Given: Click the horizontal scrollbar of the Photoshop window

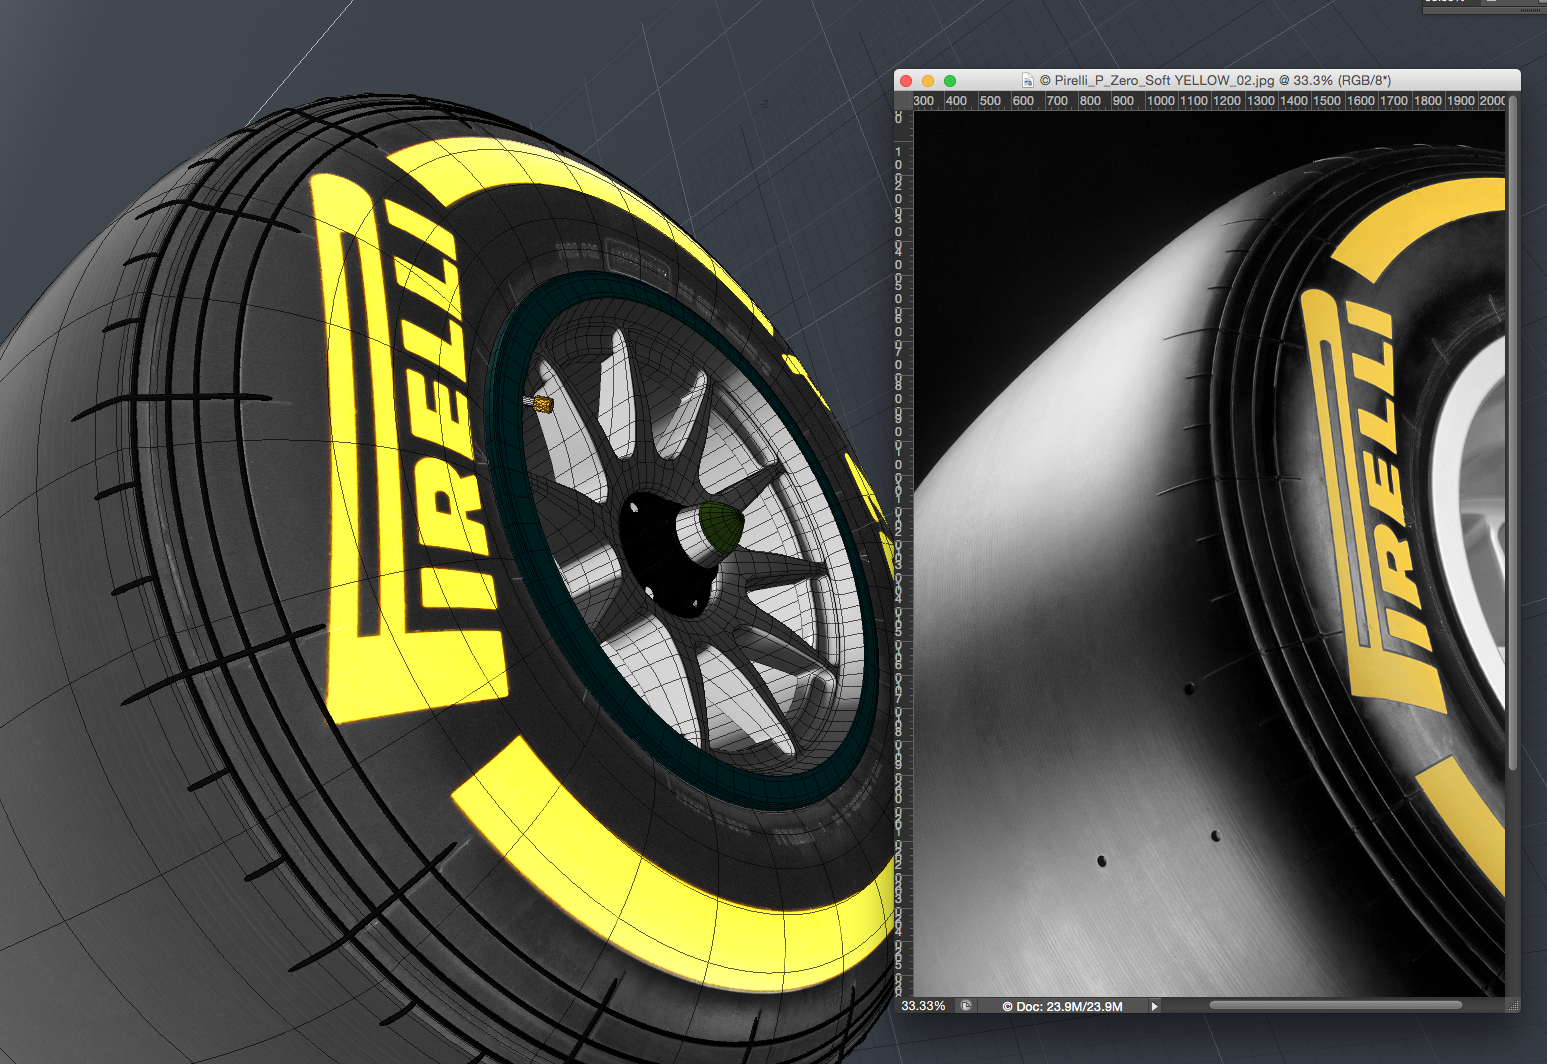Looking at the screenshot, I should pyautogui.click(x=1335, y=1005).
